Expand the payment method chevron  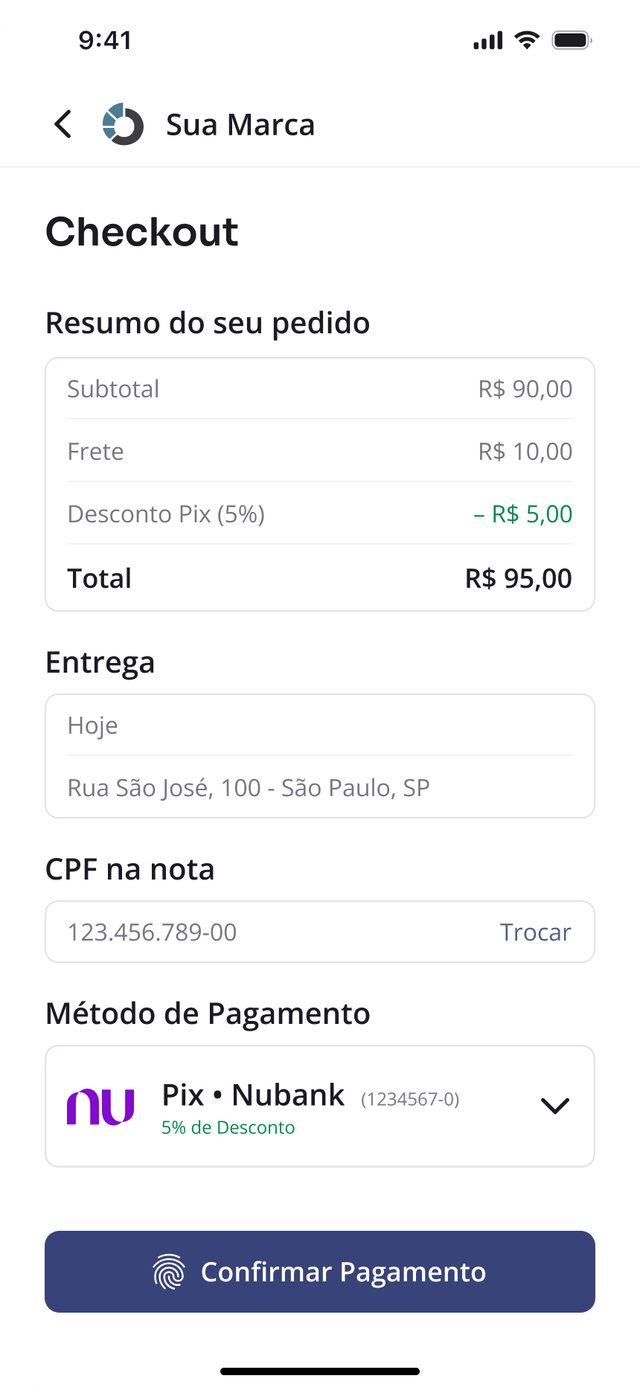coord(554,1106)
